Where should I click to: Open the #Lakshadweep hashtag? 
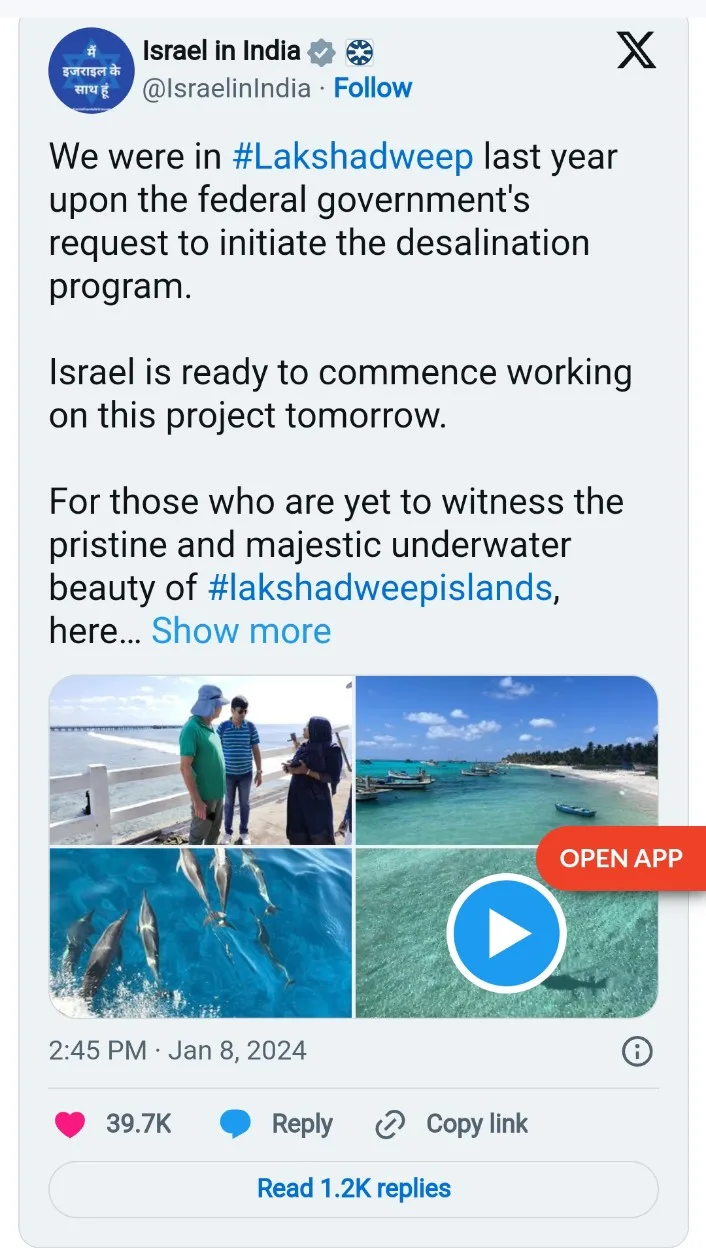[353, 157]
